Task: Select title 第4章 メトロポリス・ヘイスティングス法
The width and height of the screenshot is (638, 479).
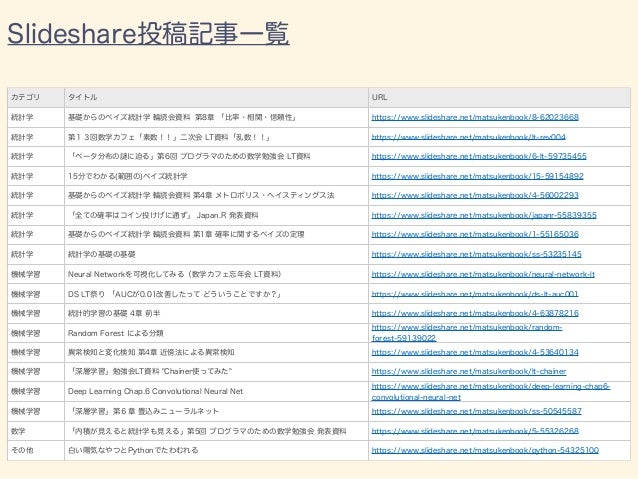Action: click(201, 195)
